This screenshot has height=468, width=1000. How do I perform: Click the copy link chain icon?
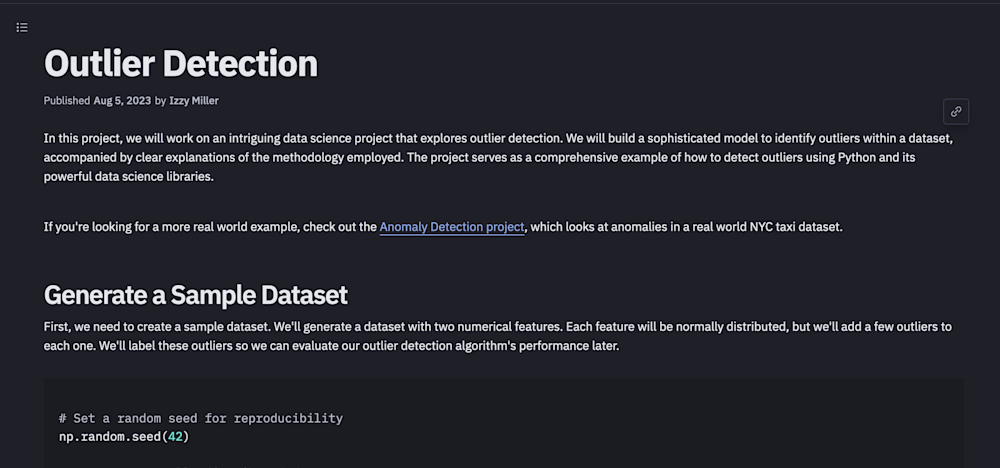(x=956, y=111)
